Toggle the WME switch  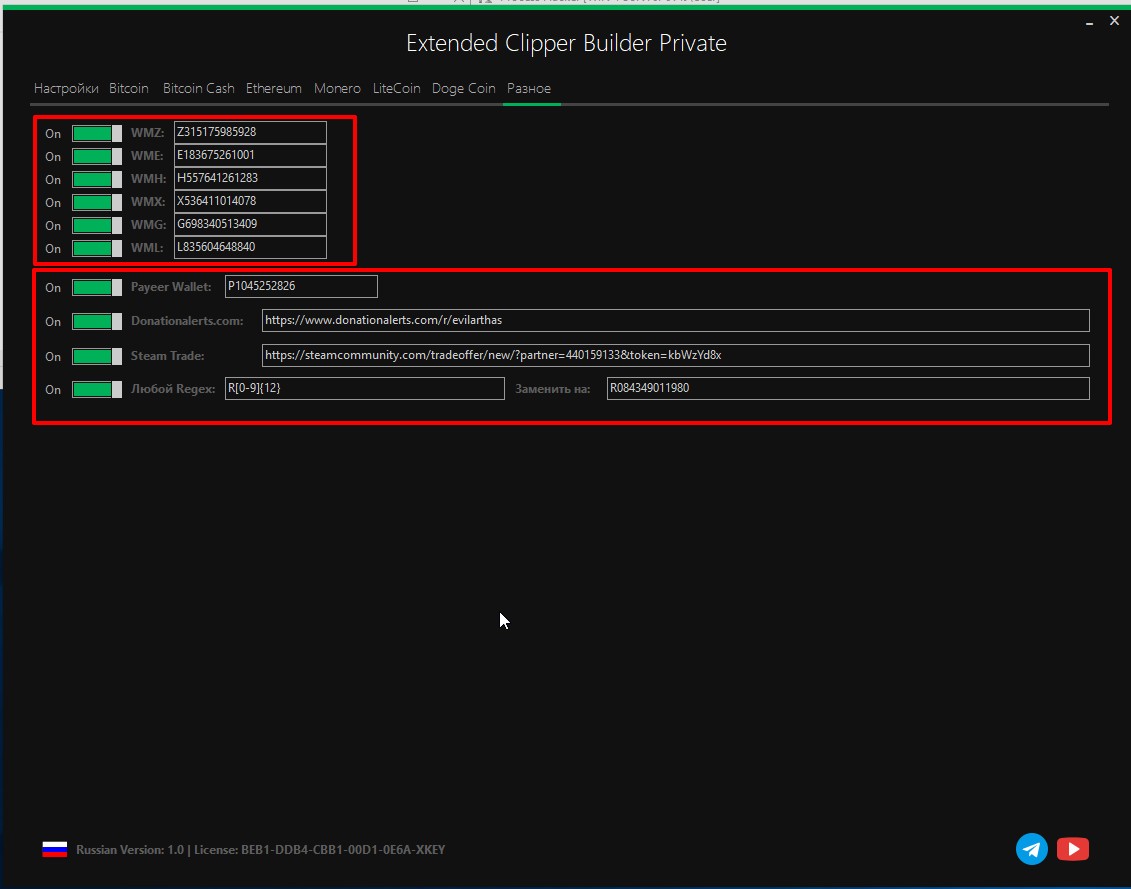pos(97,157)
